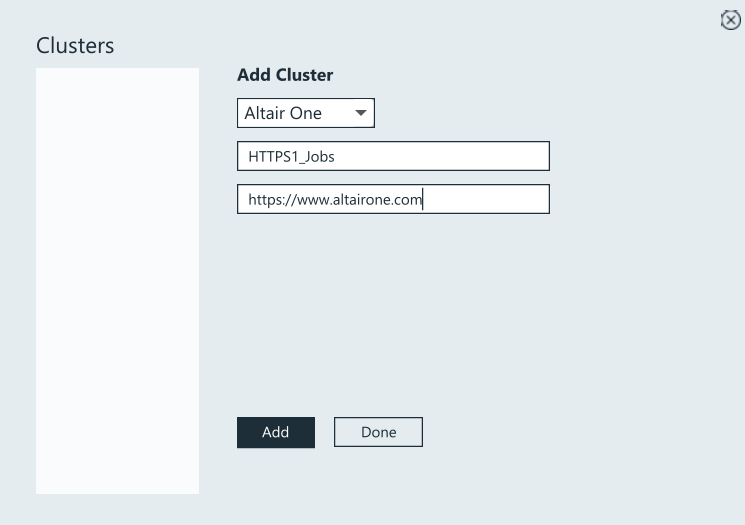Screen dimensions: 745x525
Task: Close the Clusters dialog with the X icon
Action: tap(730, 20)
